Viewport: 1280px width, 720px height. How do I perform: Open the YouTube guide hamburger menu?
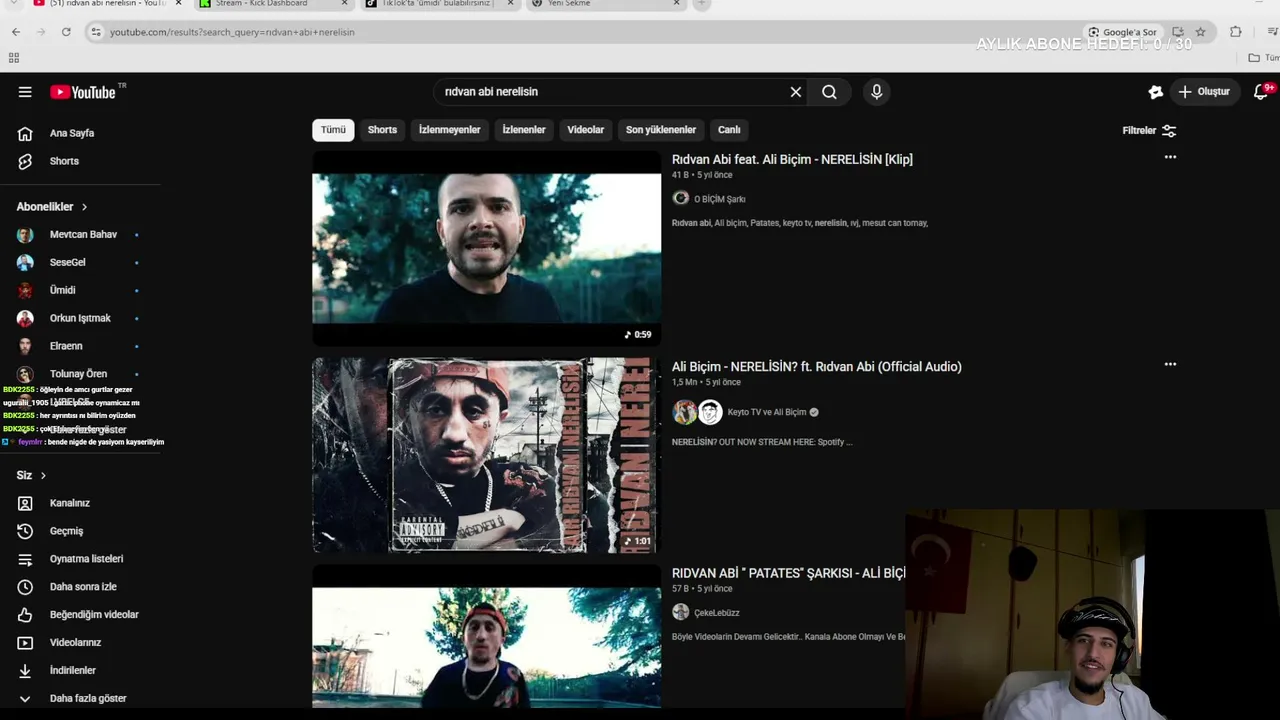tap(25, 92)
